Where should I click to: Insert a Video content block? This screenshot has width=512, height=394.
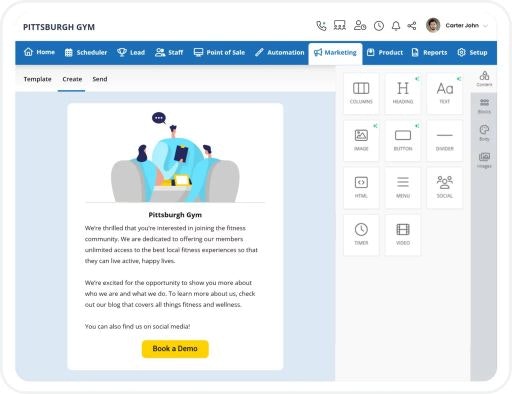tap(403, 235)
